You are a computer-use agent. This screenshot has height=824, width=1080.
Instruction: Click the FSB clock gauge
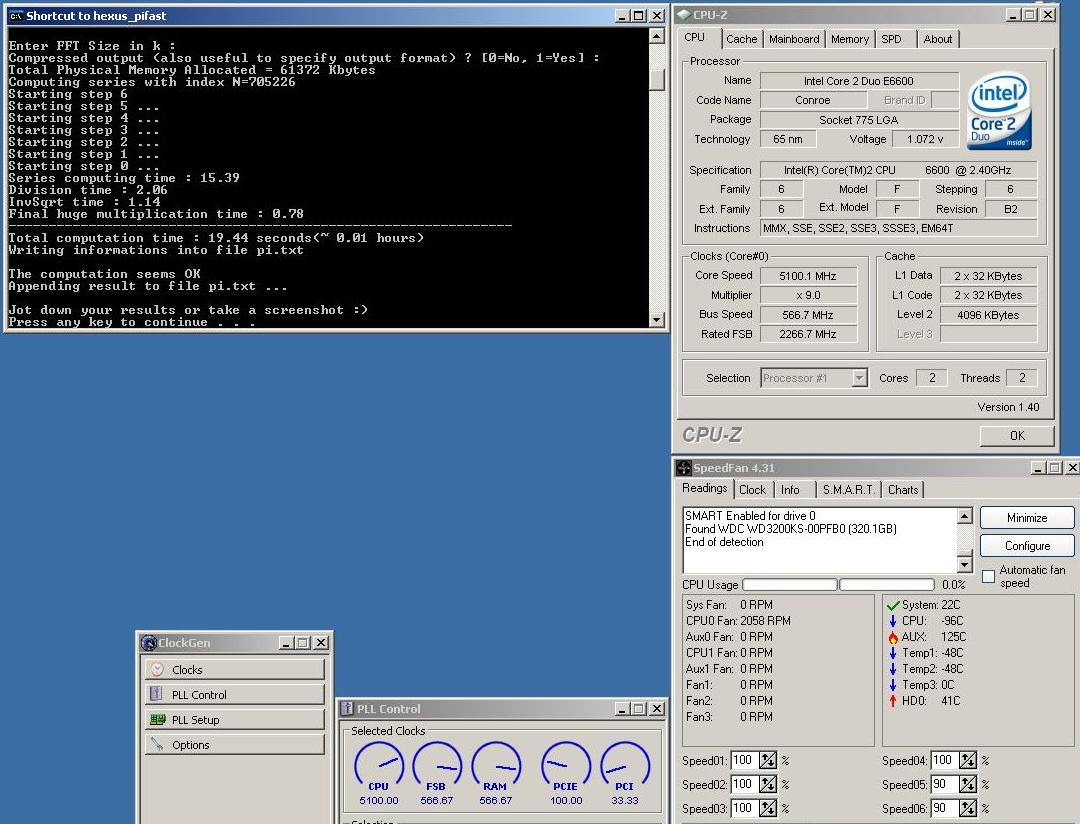(x=437, y=766)
